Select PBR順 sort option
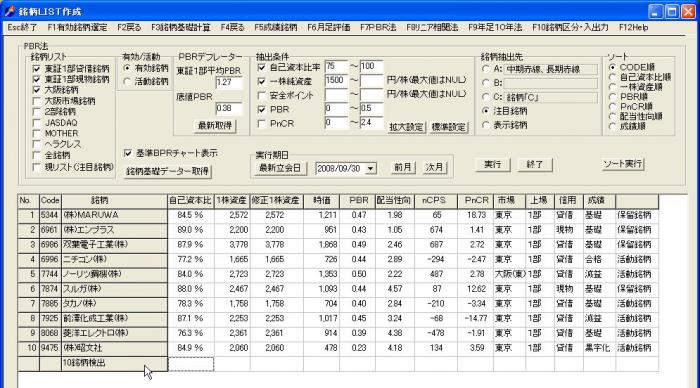This screenshot has width=700, height=388. coord(612,97)
